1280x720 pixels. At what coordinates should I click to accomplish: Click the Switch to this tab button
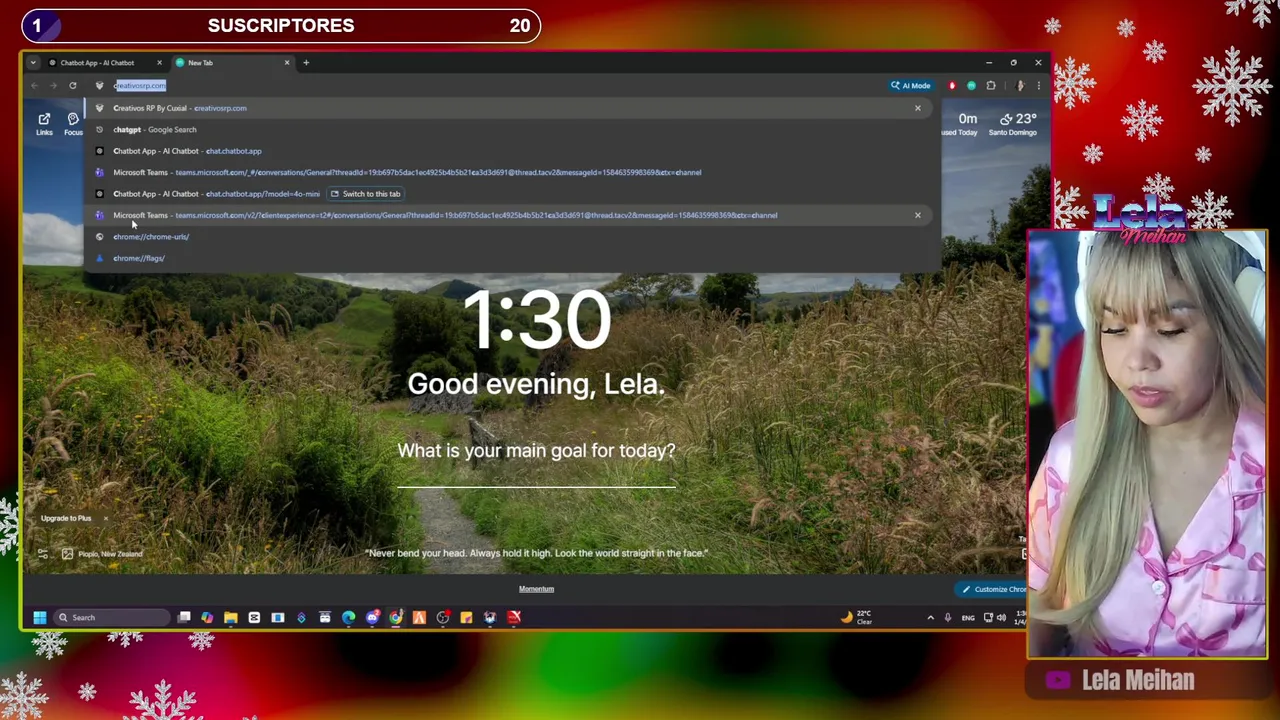click(x=366, y=194)
